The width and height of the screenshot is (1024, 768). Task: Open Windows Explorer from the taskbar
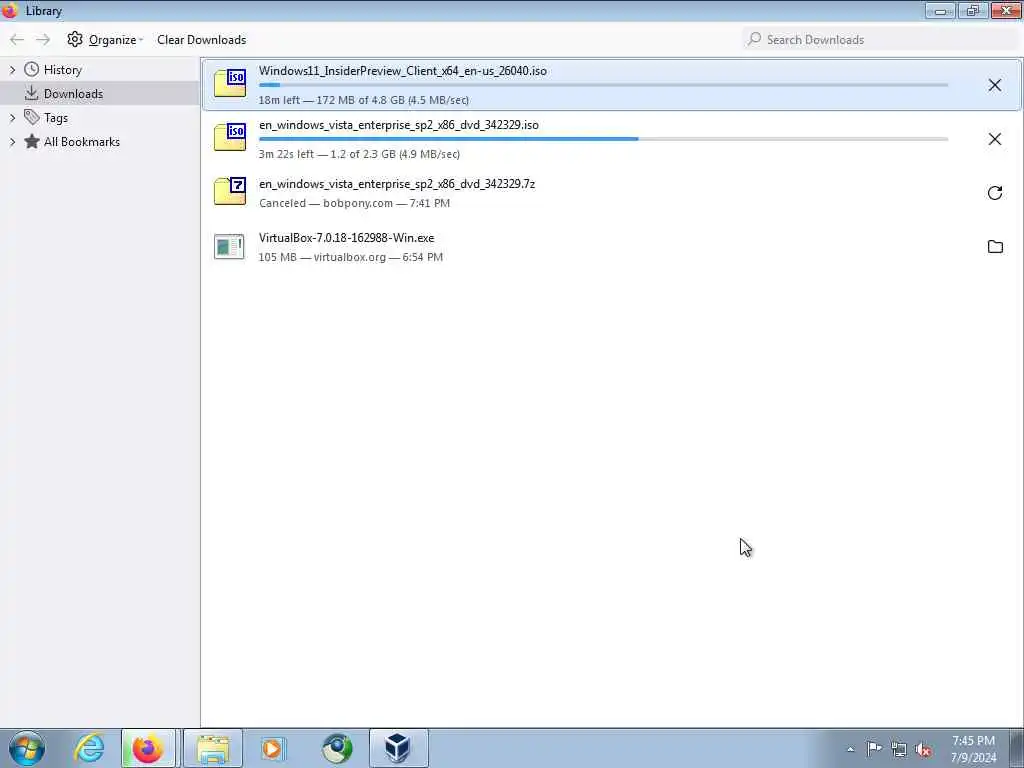point(213,748)
